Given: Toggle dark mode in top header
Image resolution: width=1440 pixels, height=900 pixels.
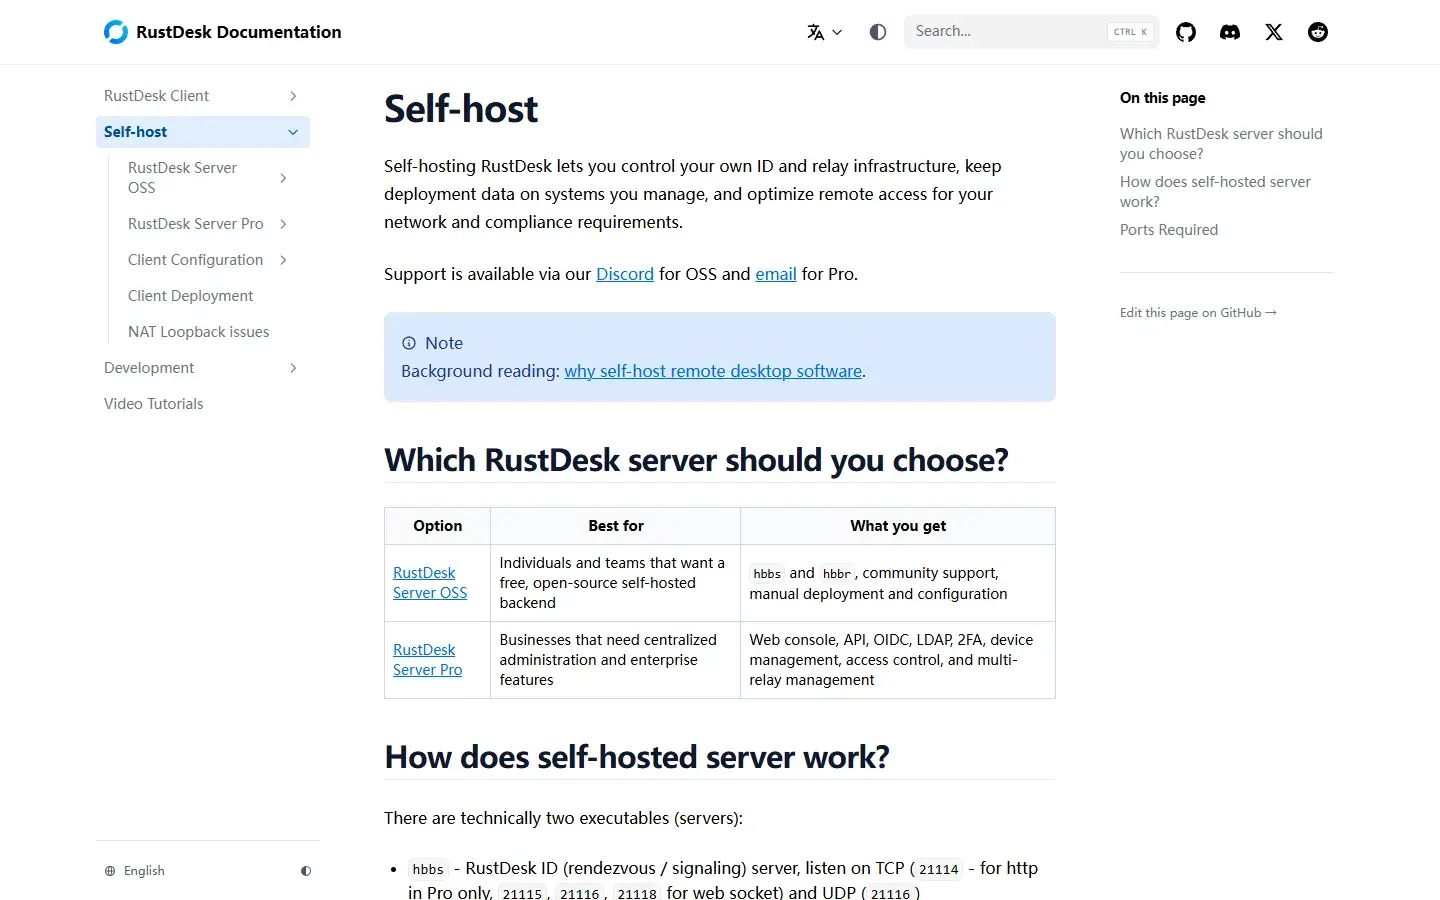Looking at the screenshot, I should (878, 32).
